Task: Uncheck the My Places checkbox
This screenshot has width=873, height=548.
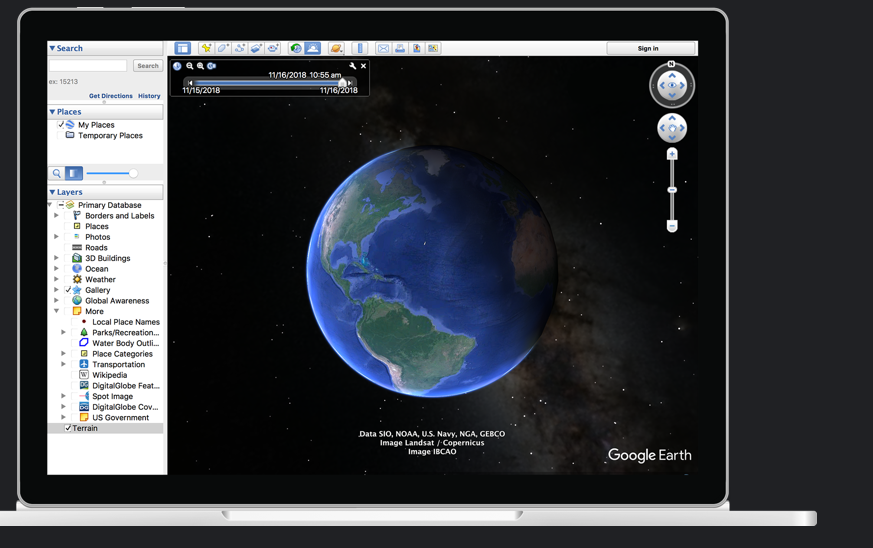Action: click(x=61, y=125)
